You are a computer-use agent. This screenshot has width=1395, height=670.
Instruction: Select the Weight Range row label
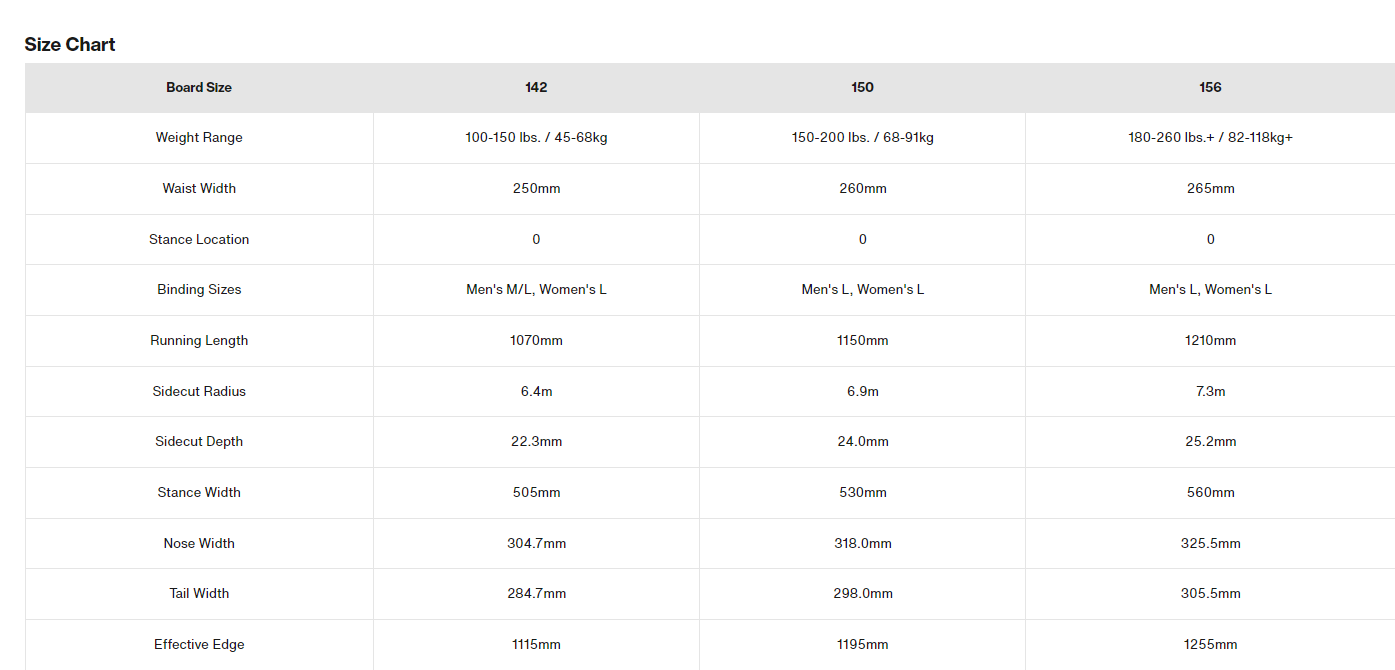coord(199,137)
